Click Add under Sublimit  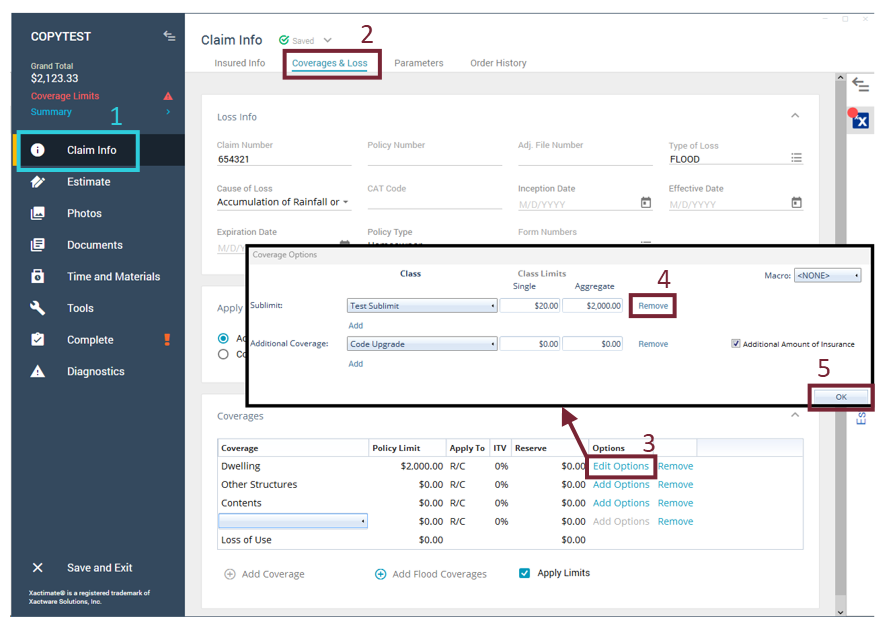[356, 325]
